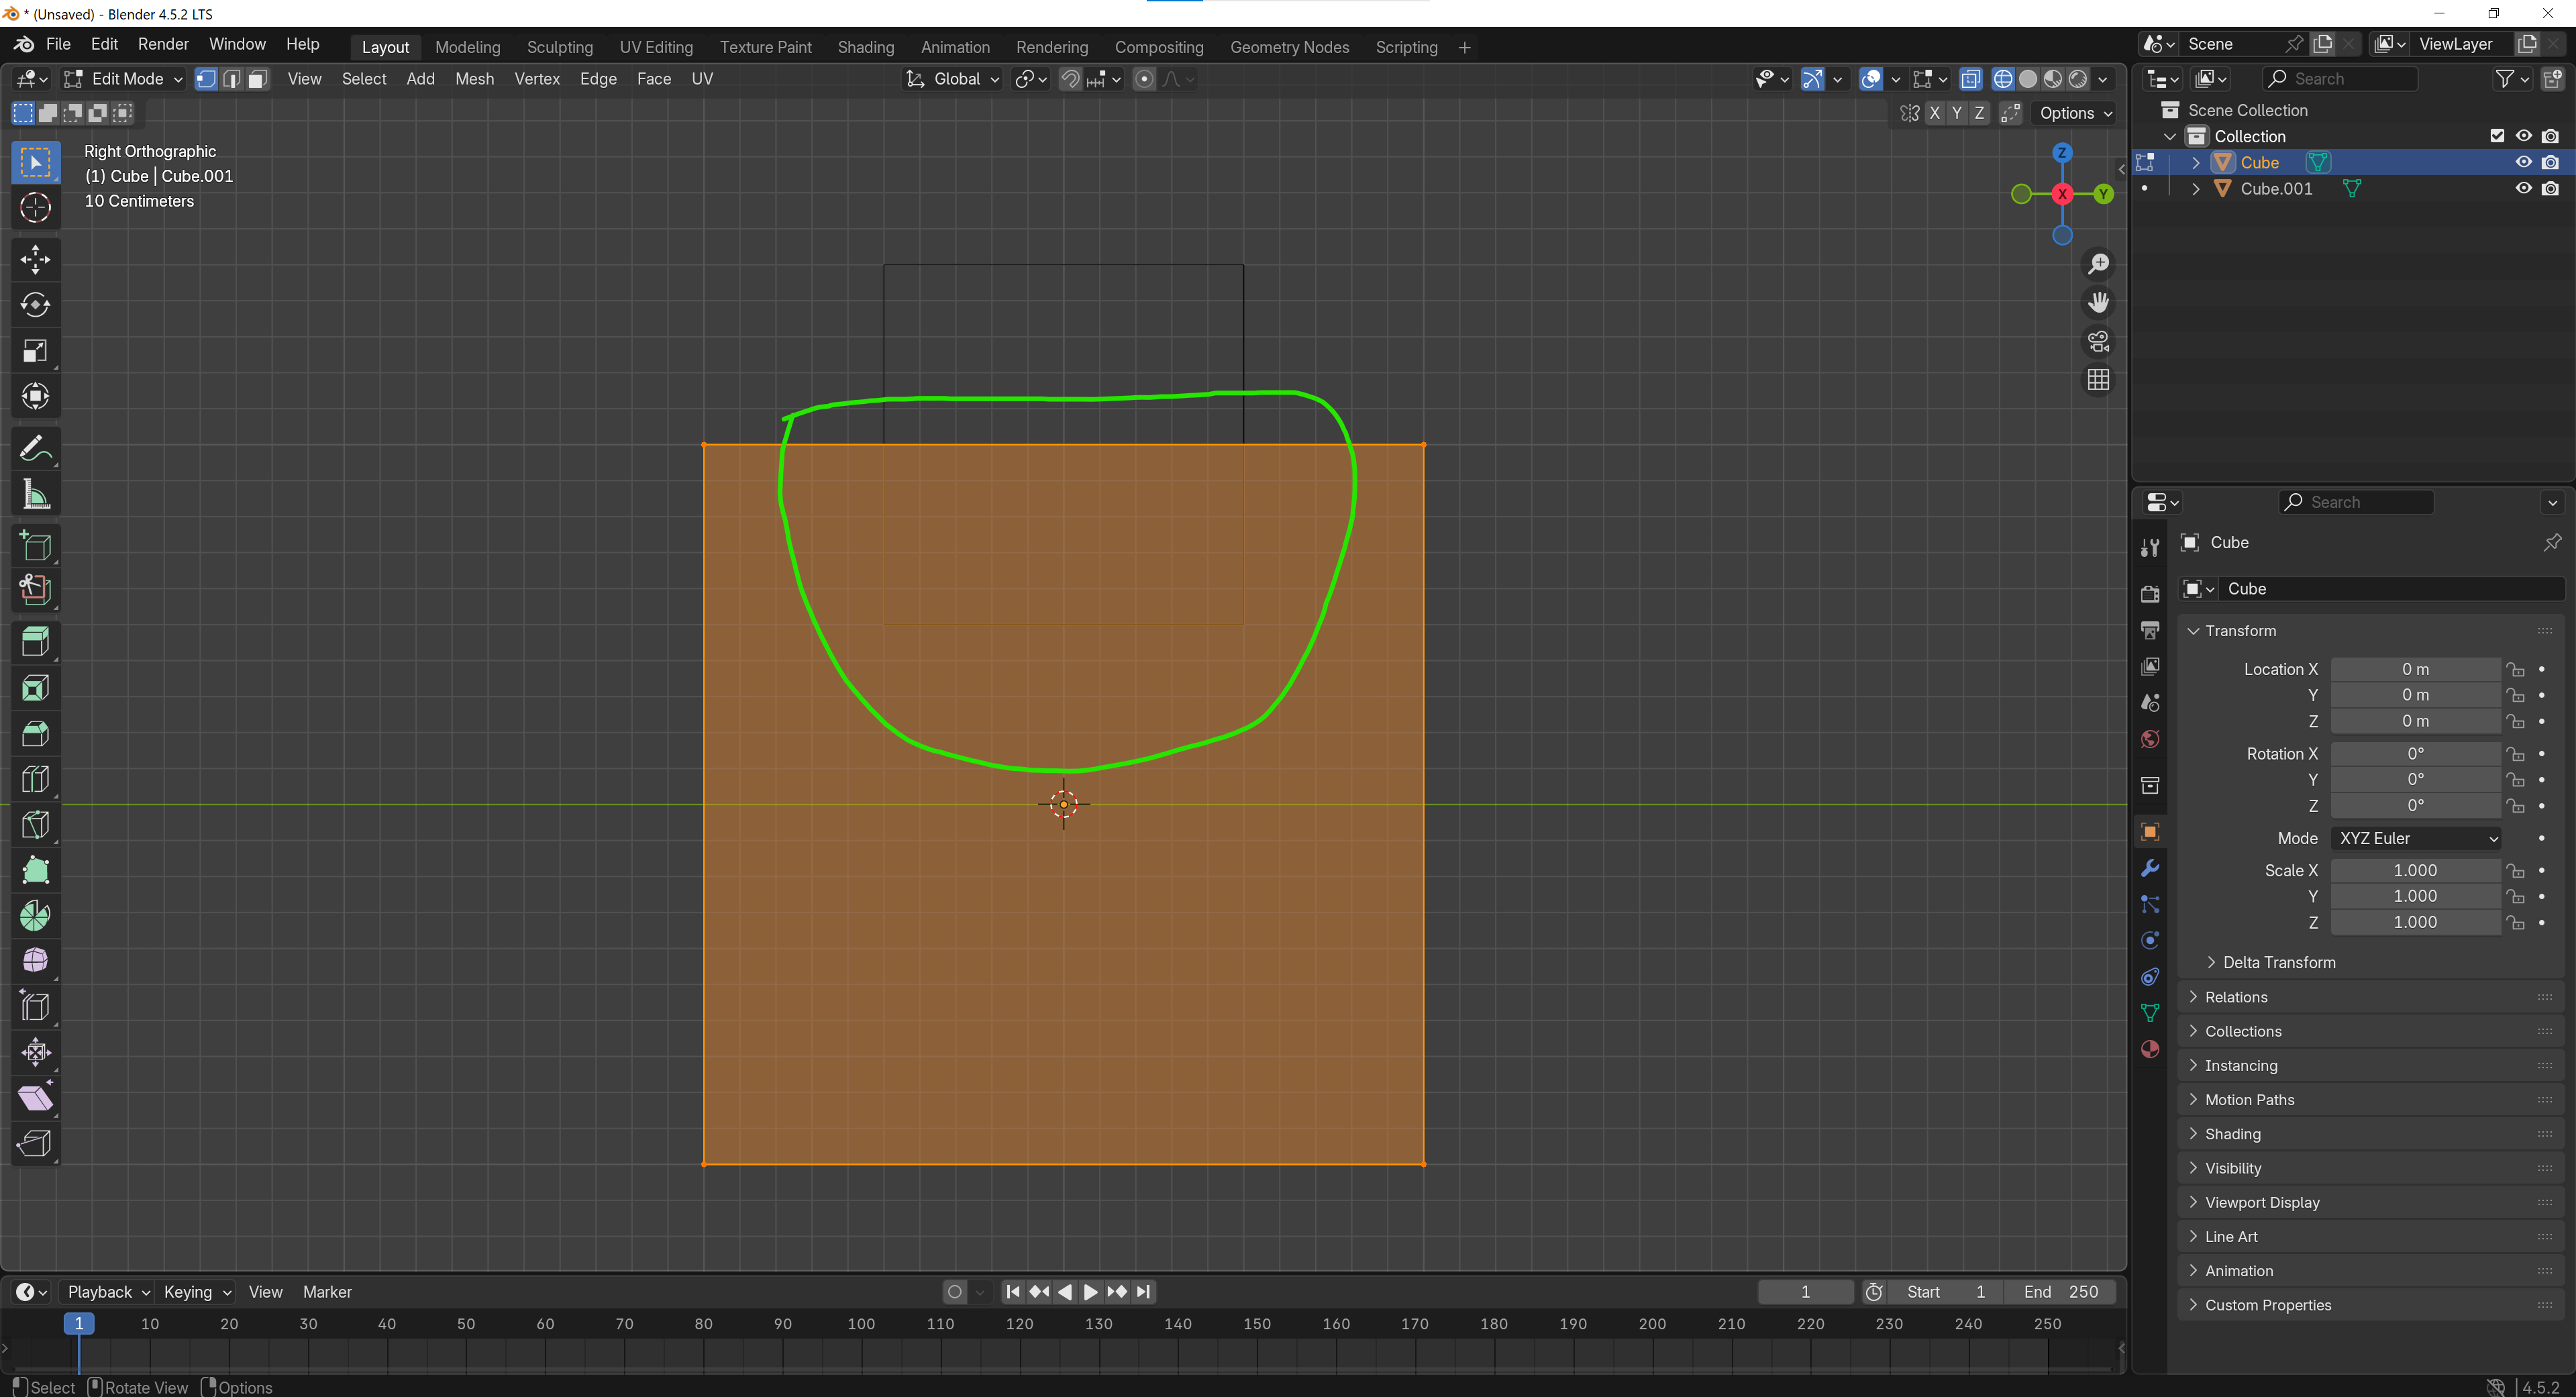Toggle proportional editing
Screen dimensions: 2576x1397
click(x=1144, y=79)
